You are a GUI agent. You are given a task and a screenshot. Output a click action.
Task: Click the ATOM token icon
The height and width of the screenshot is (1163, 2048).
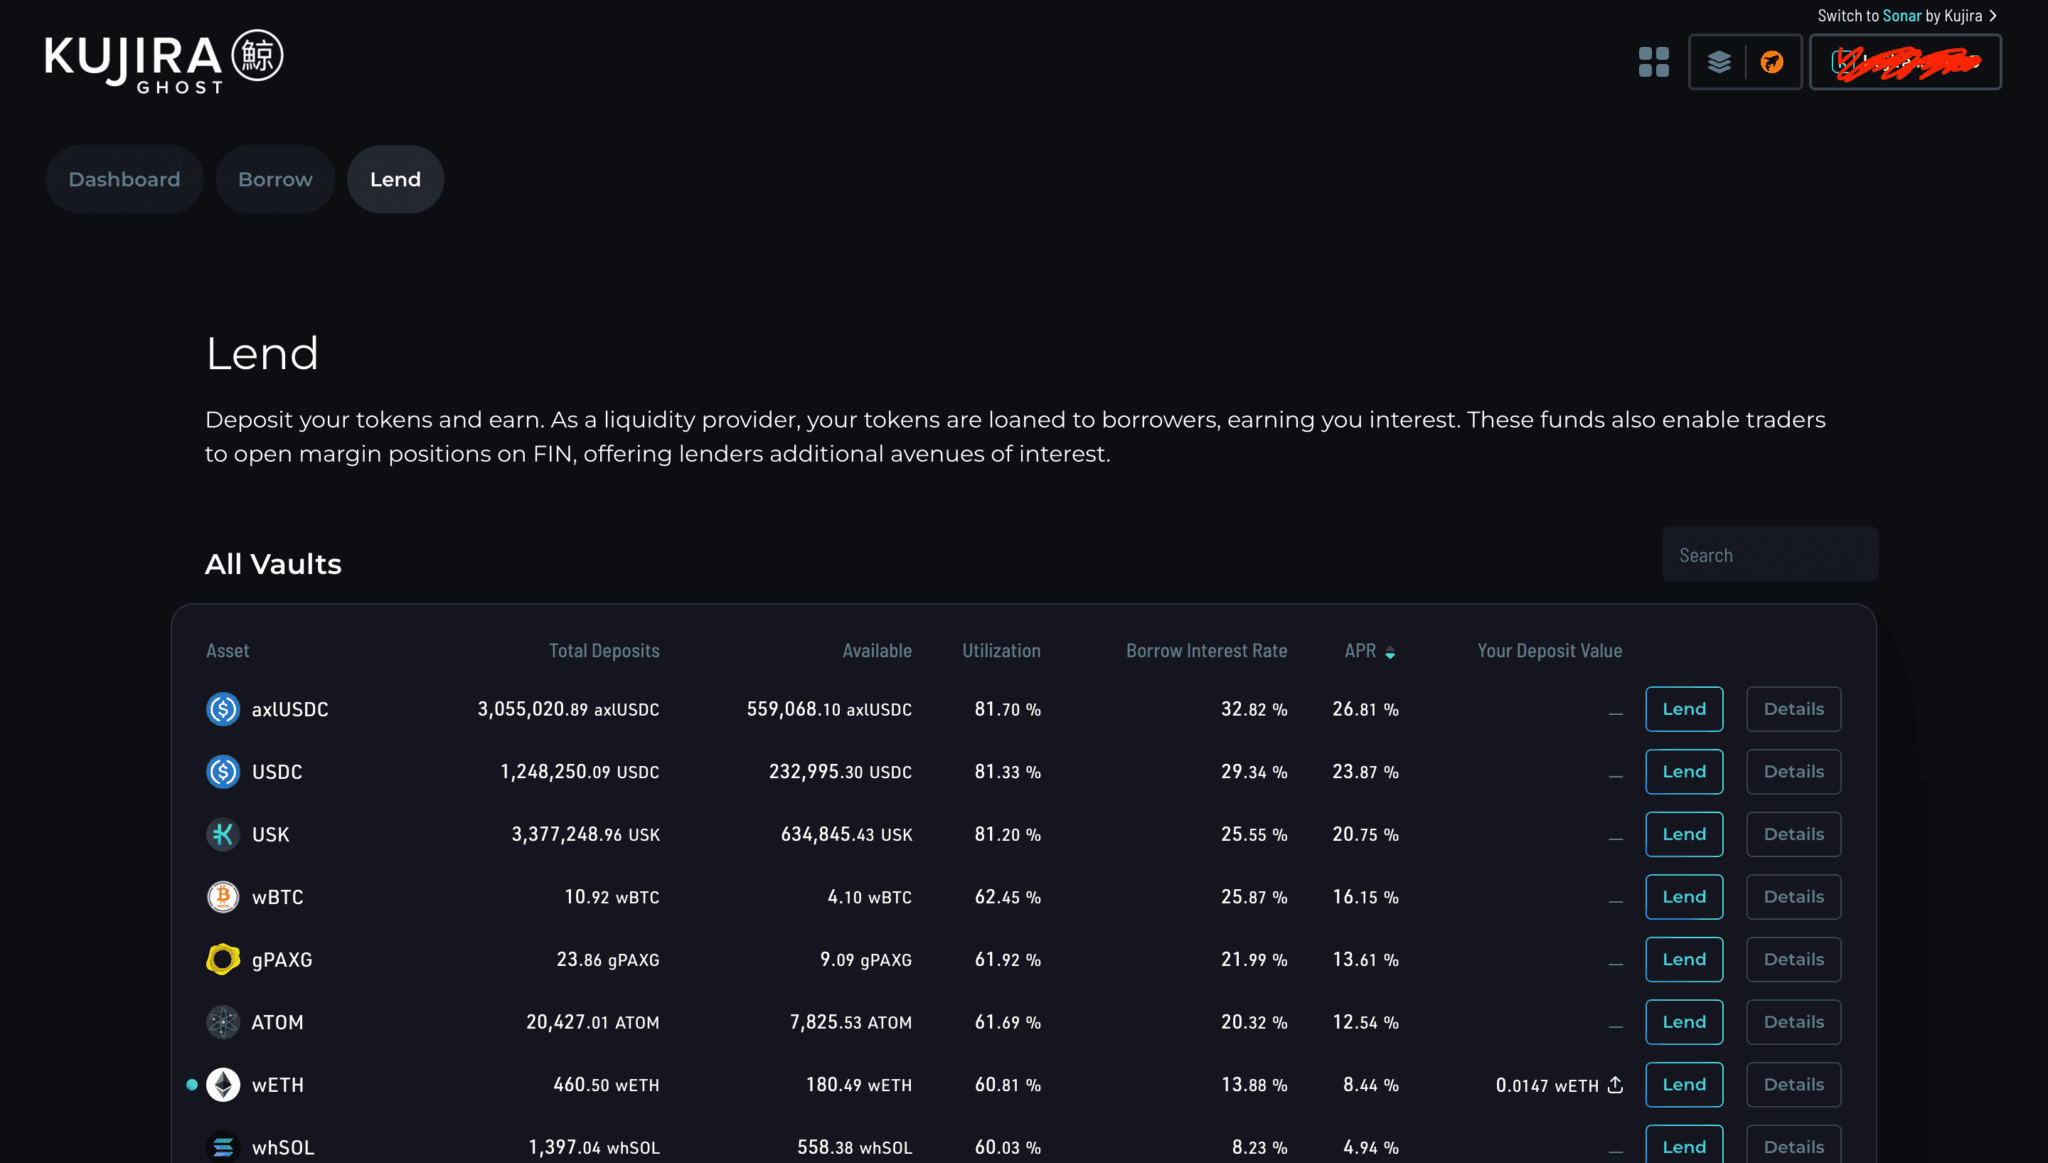point(223,1022)
